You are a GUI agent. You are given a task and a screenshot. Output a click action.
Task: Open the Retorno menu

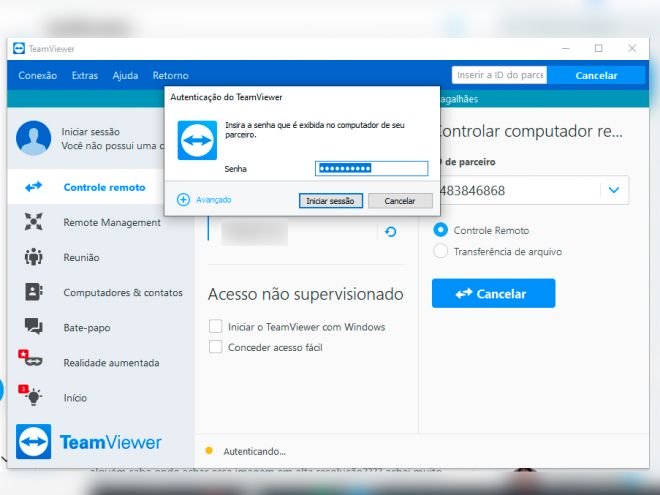pos(170,75)
